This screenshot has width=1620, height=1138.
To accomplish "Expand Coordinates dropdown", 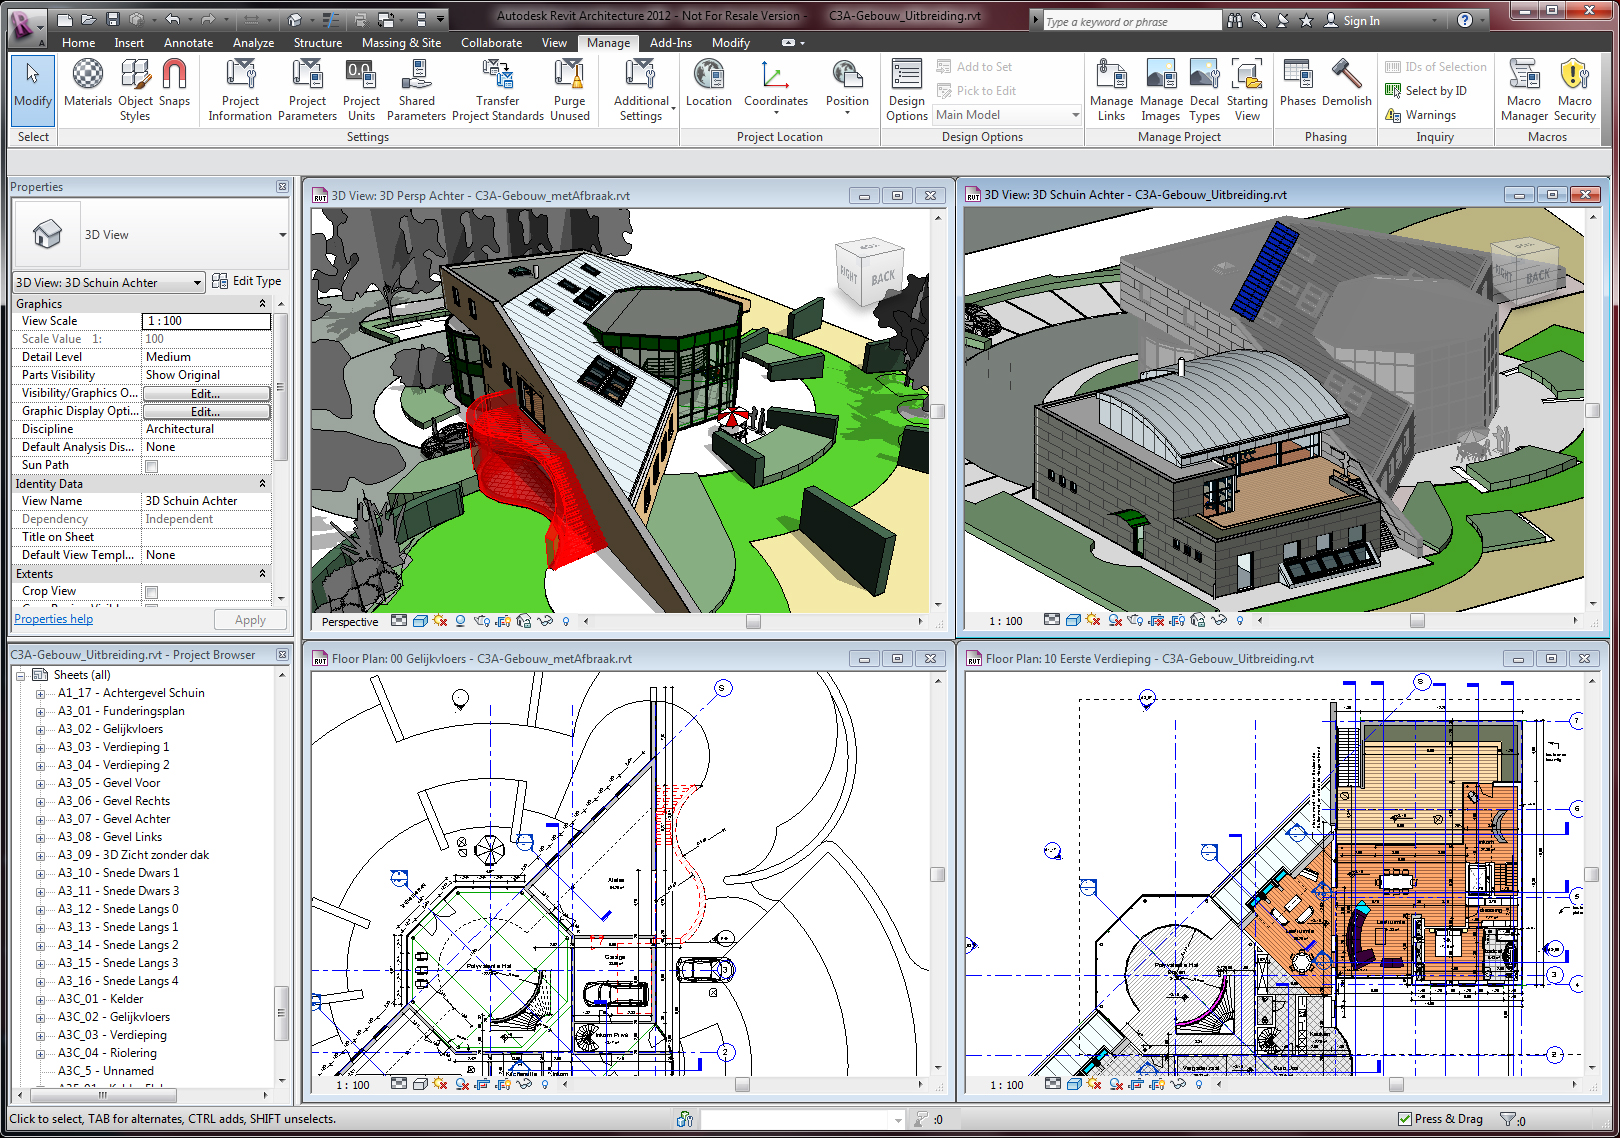I will 775,112.
